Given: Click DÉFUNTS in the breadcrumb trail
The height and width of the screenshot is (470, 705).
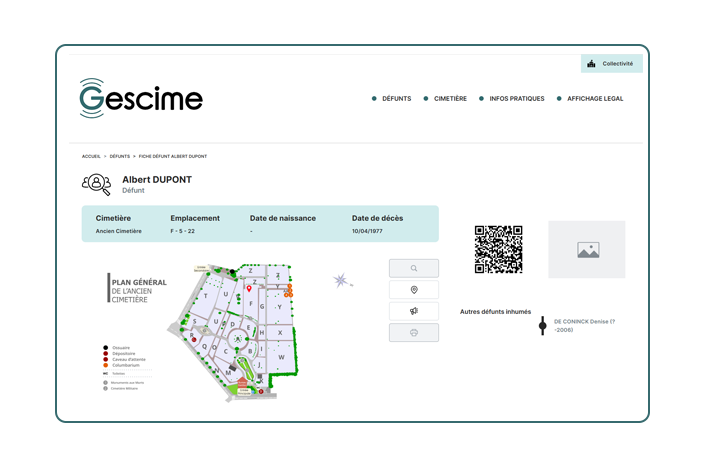Looking at the screenshot, I should point(120,157).
